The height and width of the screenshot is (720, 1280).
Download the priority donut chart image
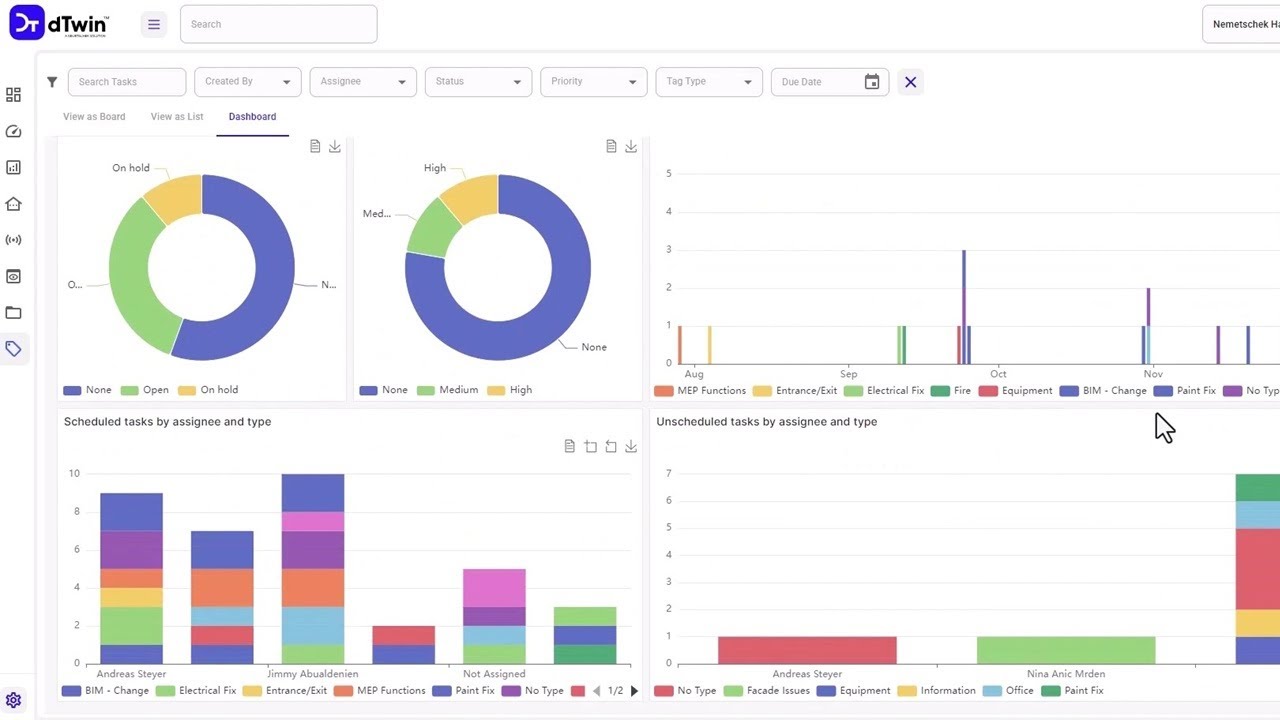pos(631,146)
